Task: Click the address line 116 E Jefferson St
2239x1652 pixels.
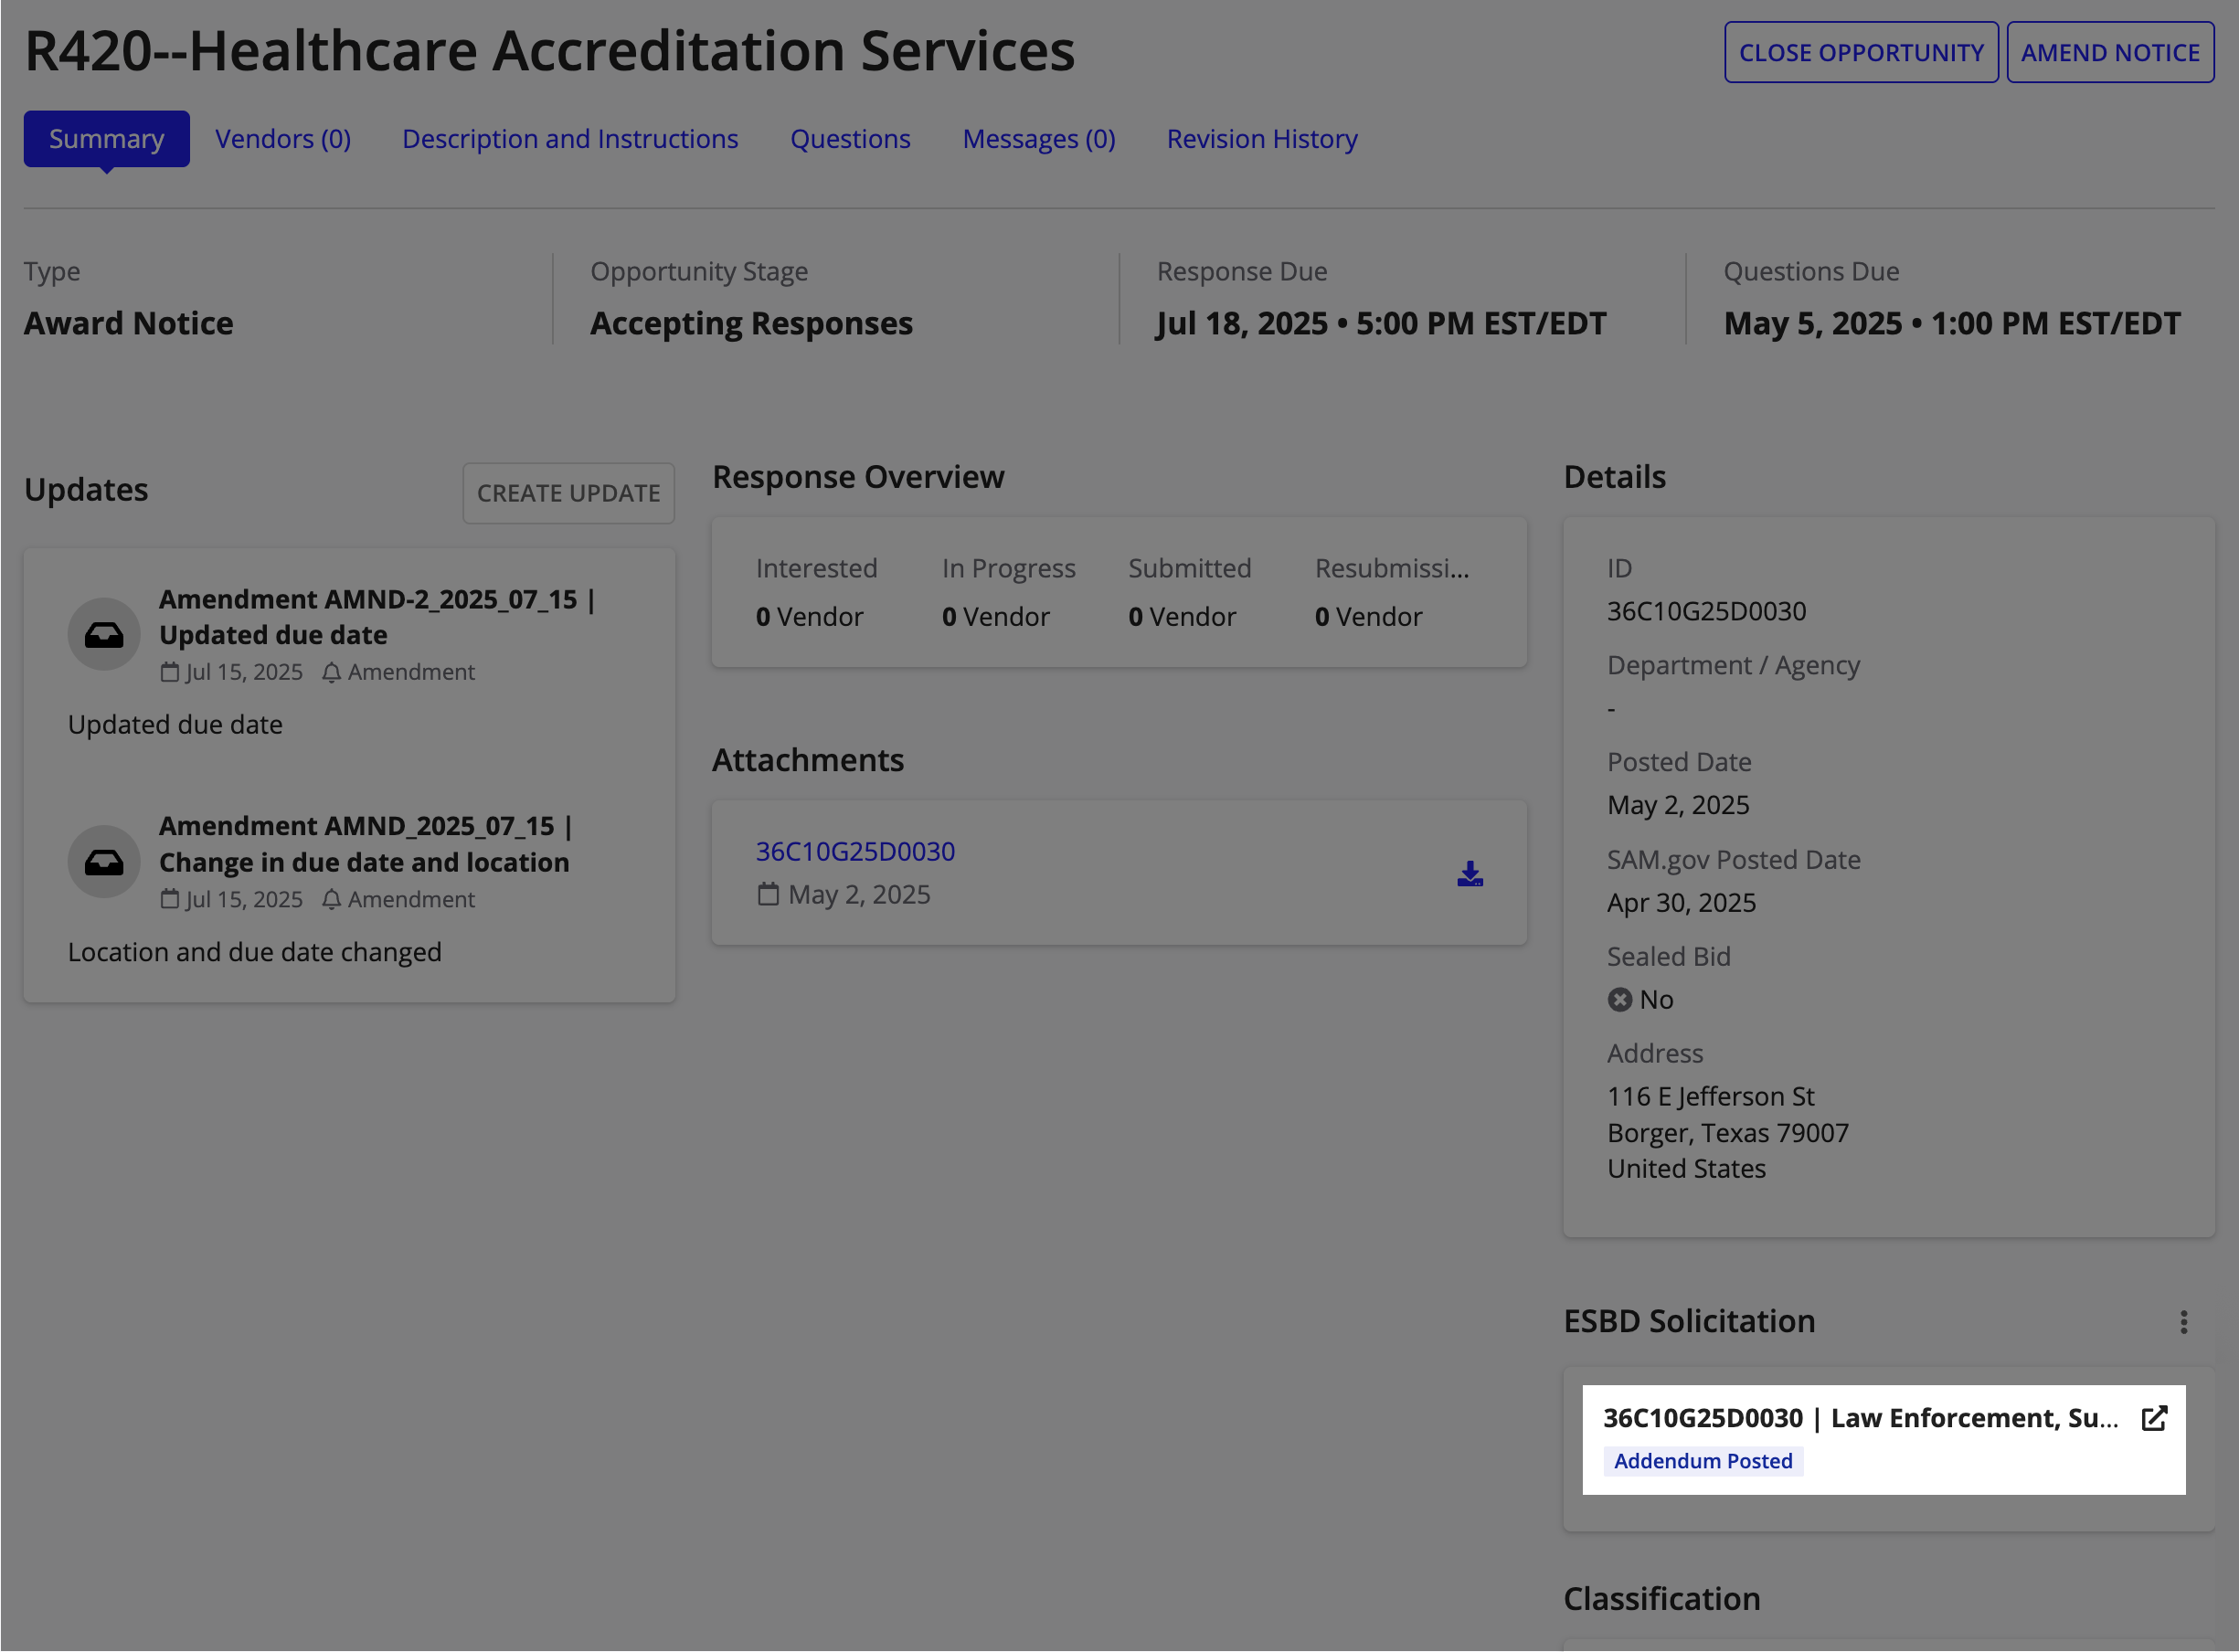Action: (x=1710, y=1096)
